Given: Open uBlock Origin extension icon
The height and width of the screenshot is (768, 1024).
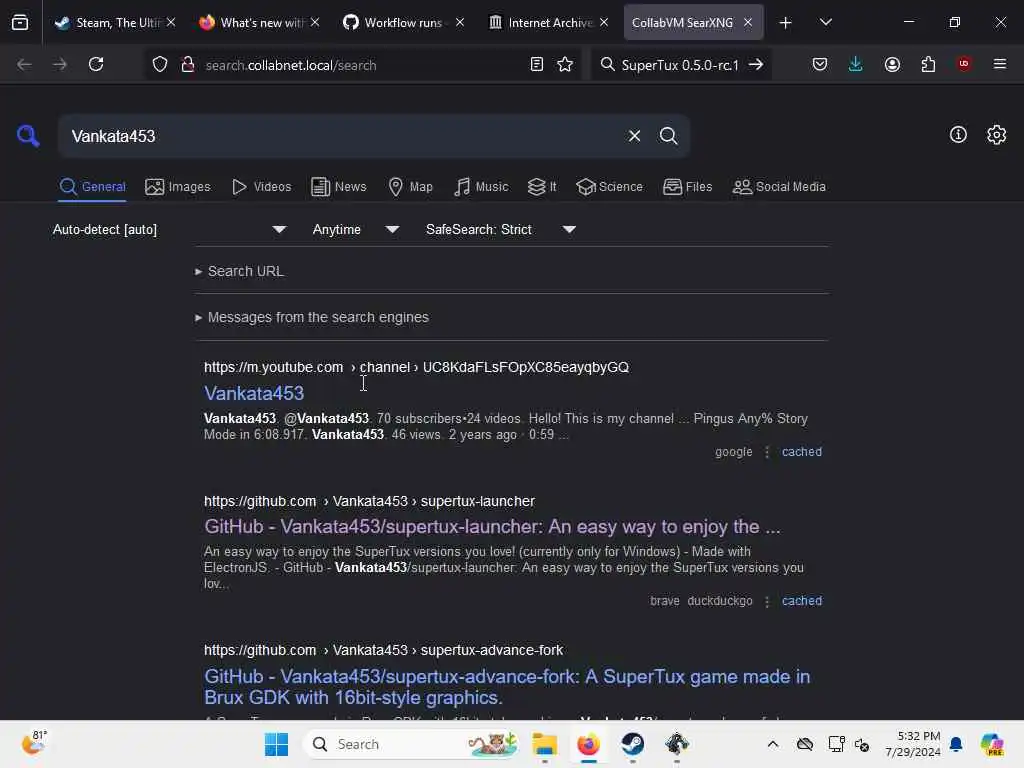Looking at the screenshot, I should click(964, 64).
